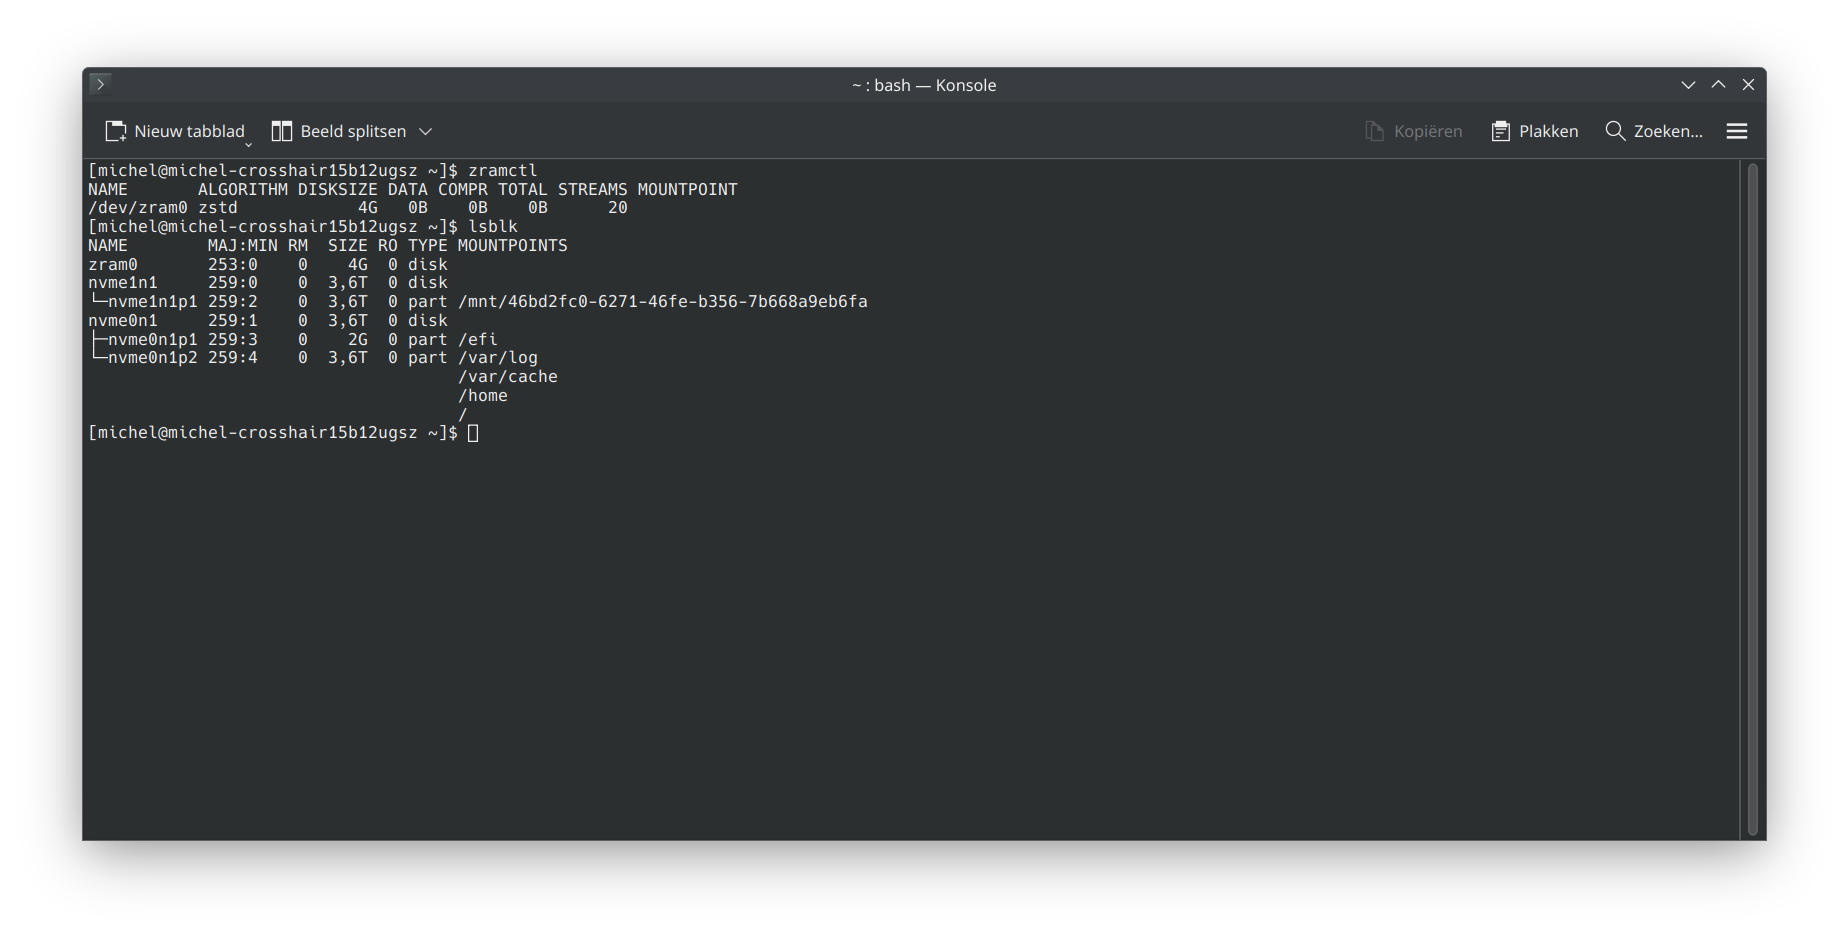
Task: Click the nvme0n1p2 row in lsblk output
Action: coord(152,358)
